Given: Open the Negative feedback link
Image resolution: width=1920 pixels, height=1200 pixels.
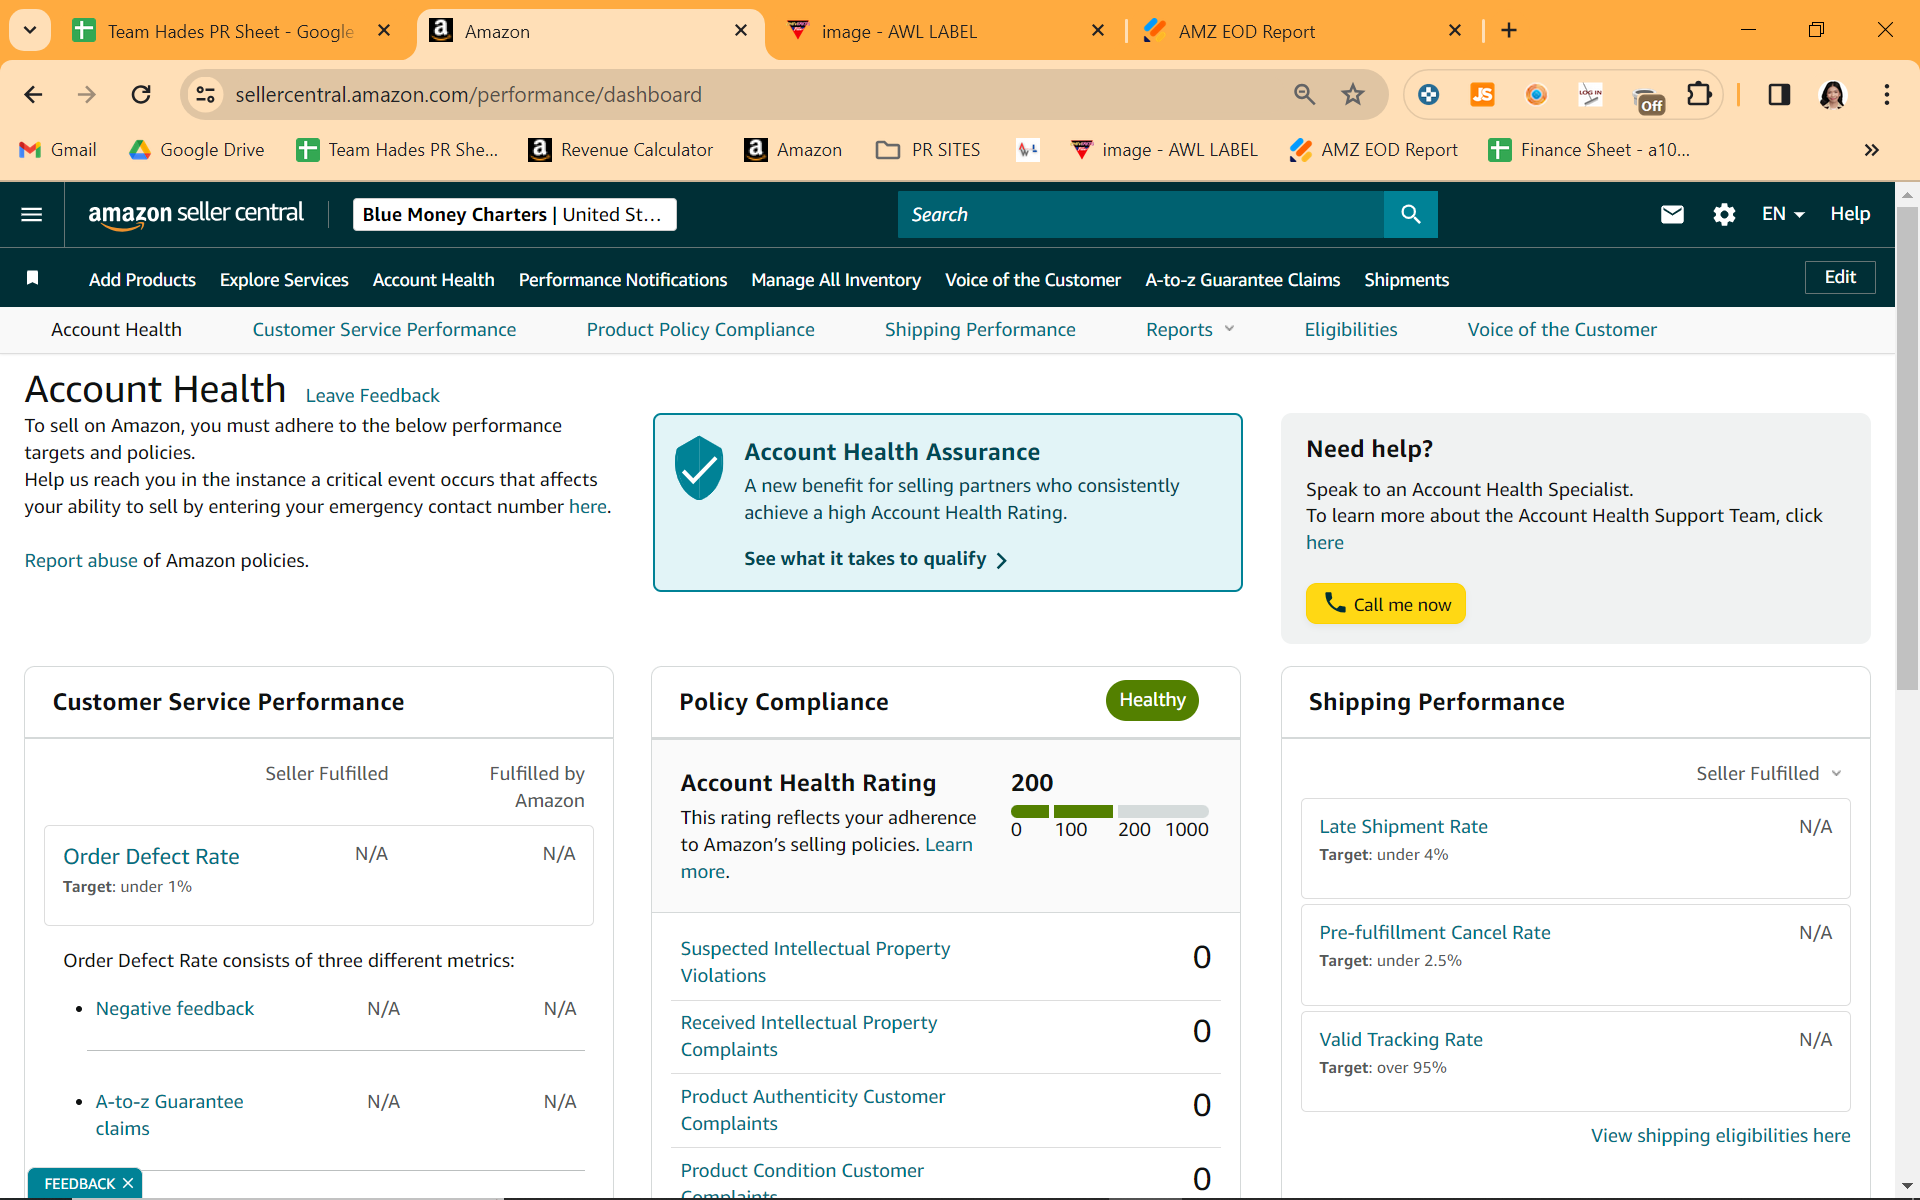Looking at the screenshot, I should click(x=175, y=1008).
